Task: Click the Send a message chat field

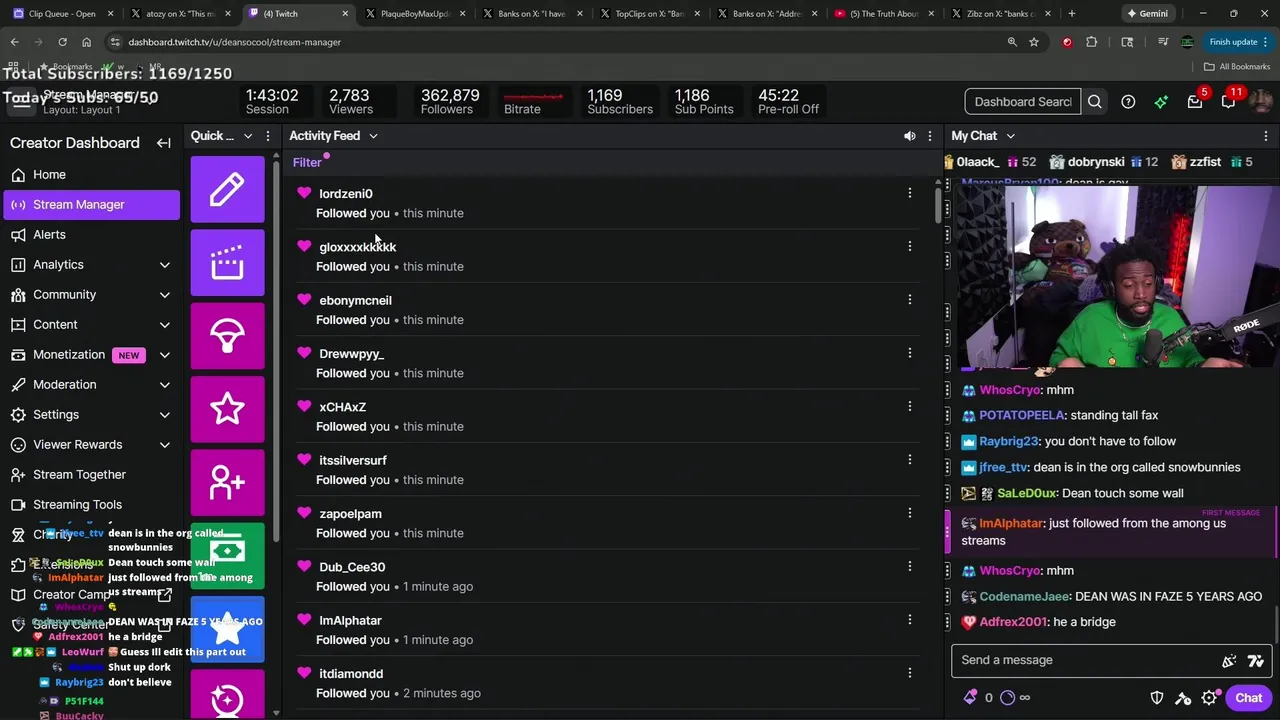Action: 1085,661
